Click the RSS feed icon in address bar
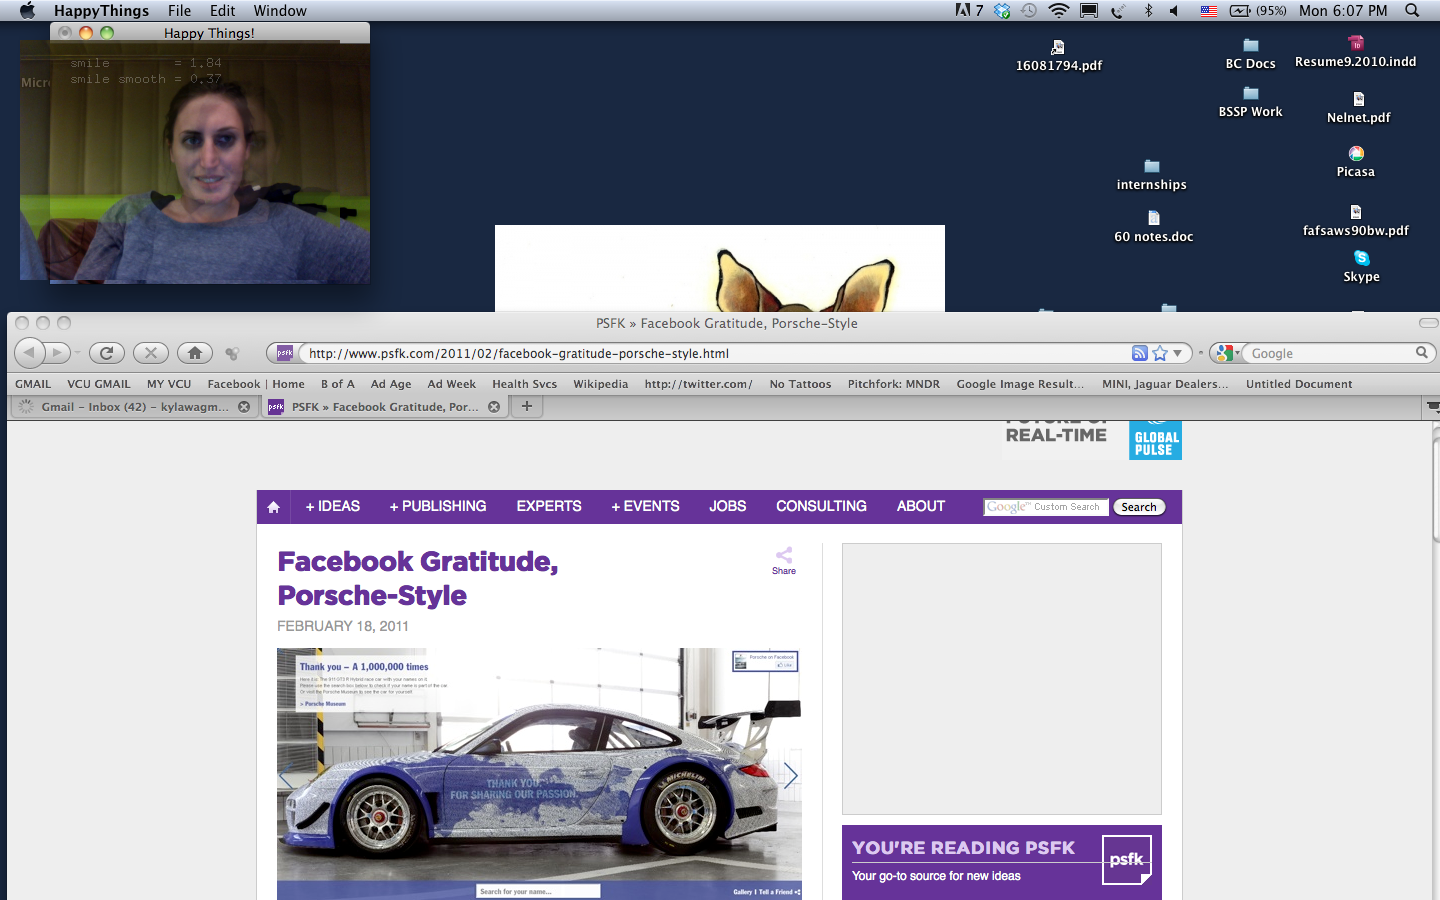The height and width of the screenshot is (900, 1440). click(1139, 353)
